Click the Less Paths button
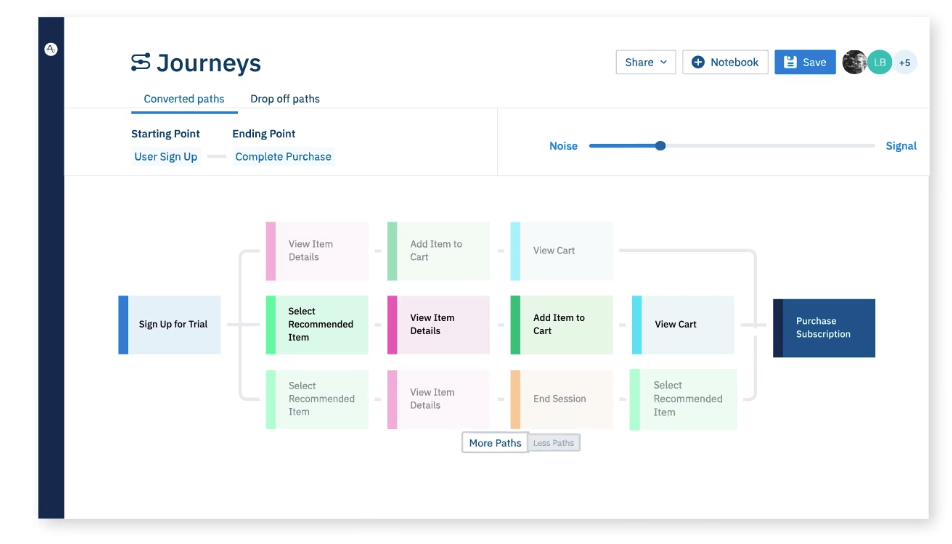Viewport: 952px width, 544px height. click(554, 443)
